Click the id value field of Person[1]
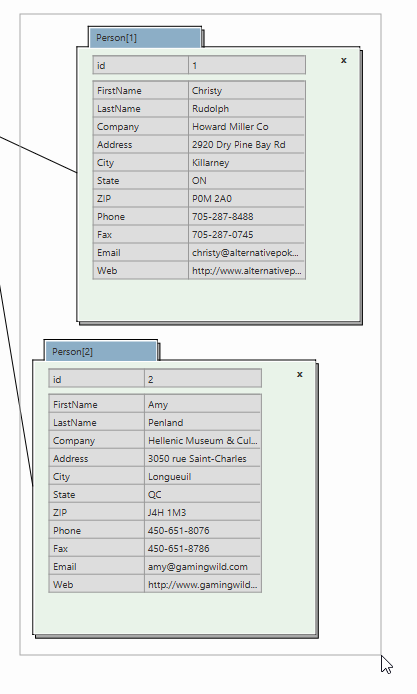The image size is (417, 694). pyautogui.click(x=247, y=66)
